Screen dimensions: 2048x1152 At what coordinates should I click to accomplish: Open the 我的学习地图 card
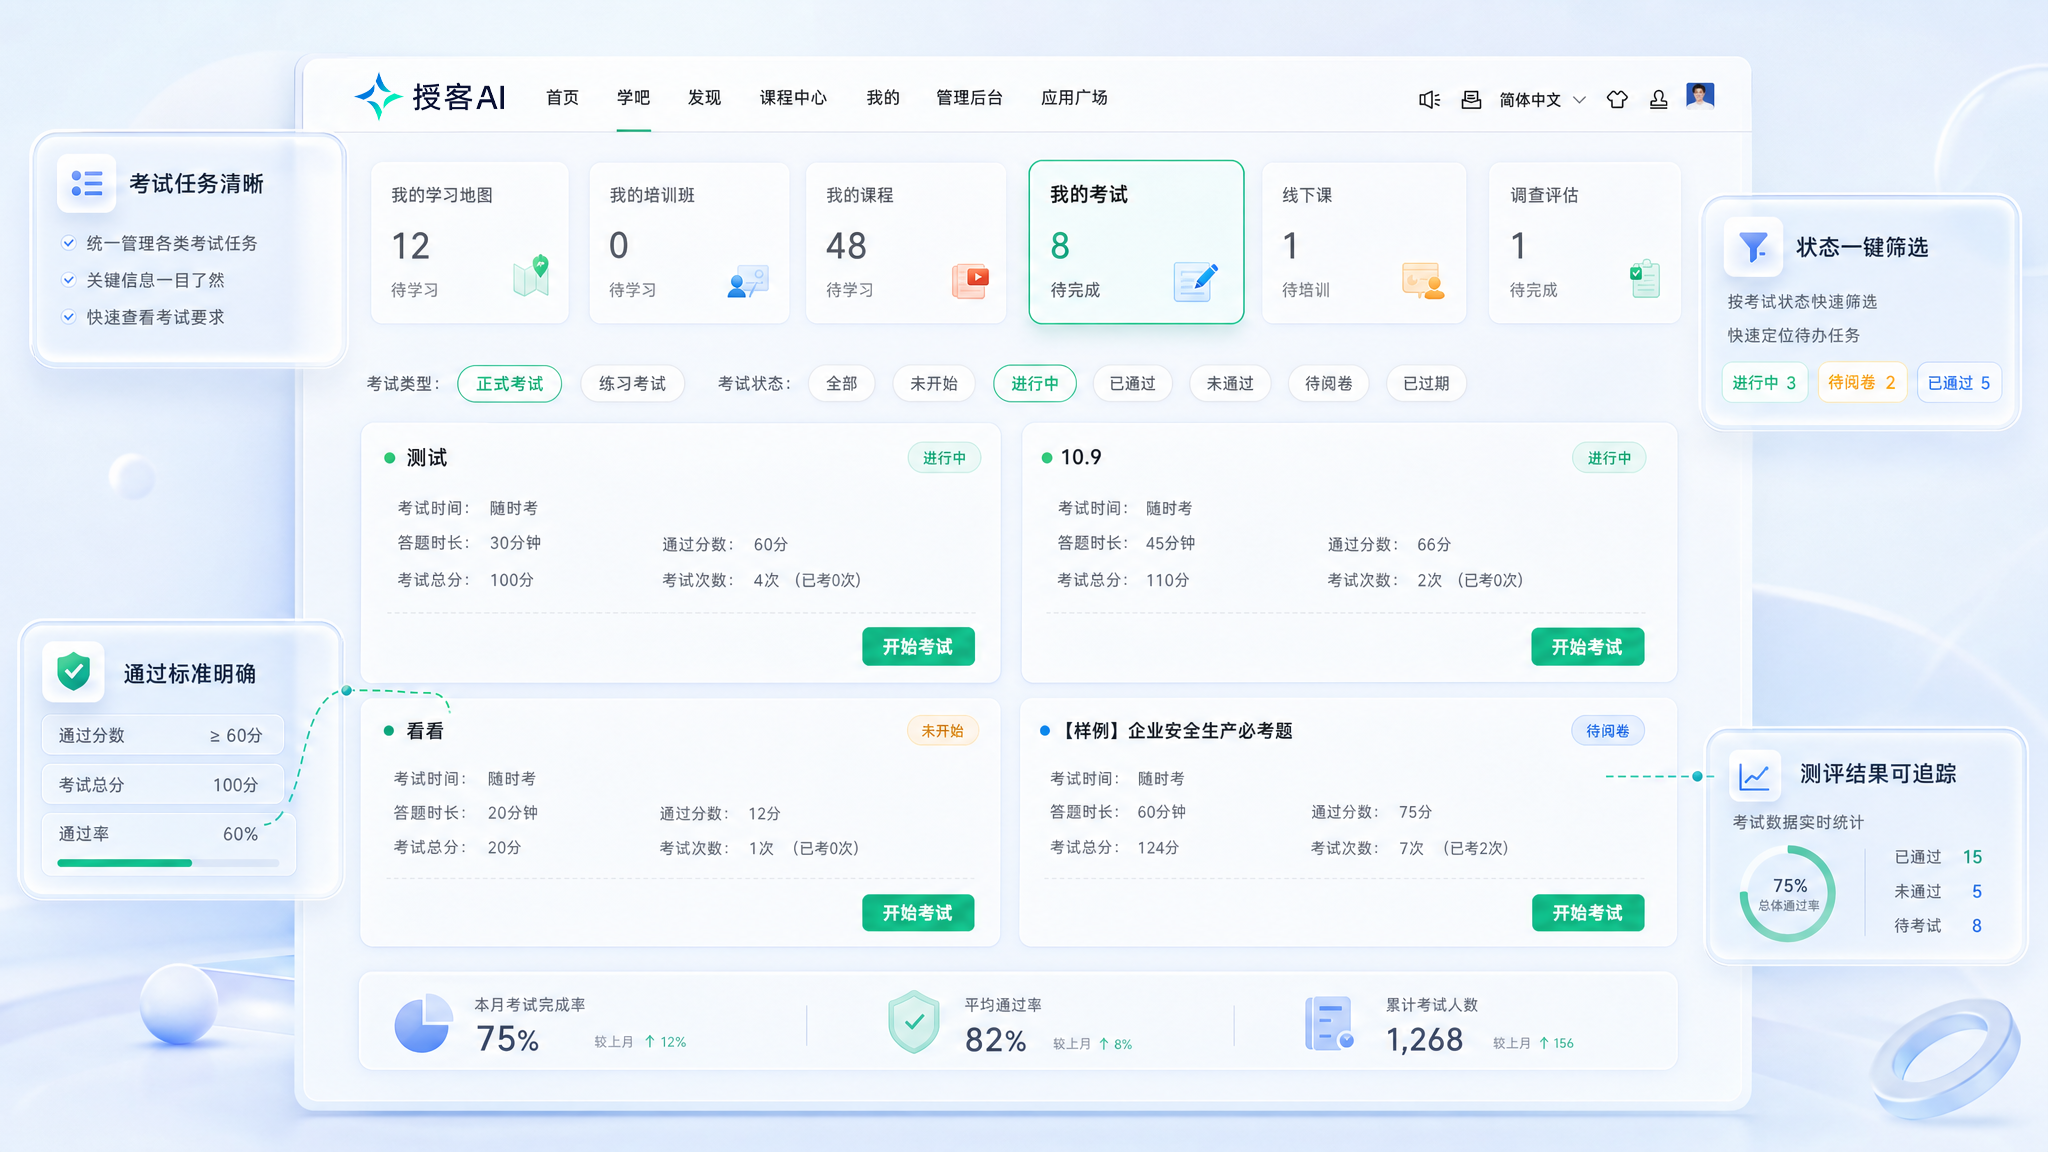pyautogui.click(x=469, y=243)
